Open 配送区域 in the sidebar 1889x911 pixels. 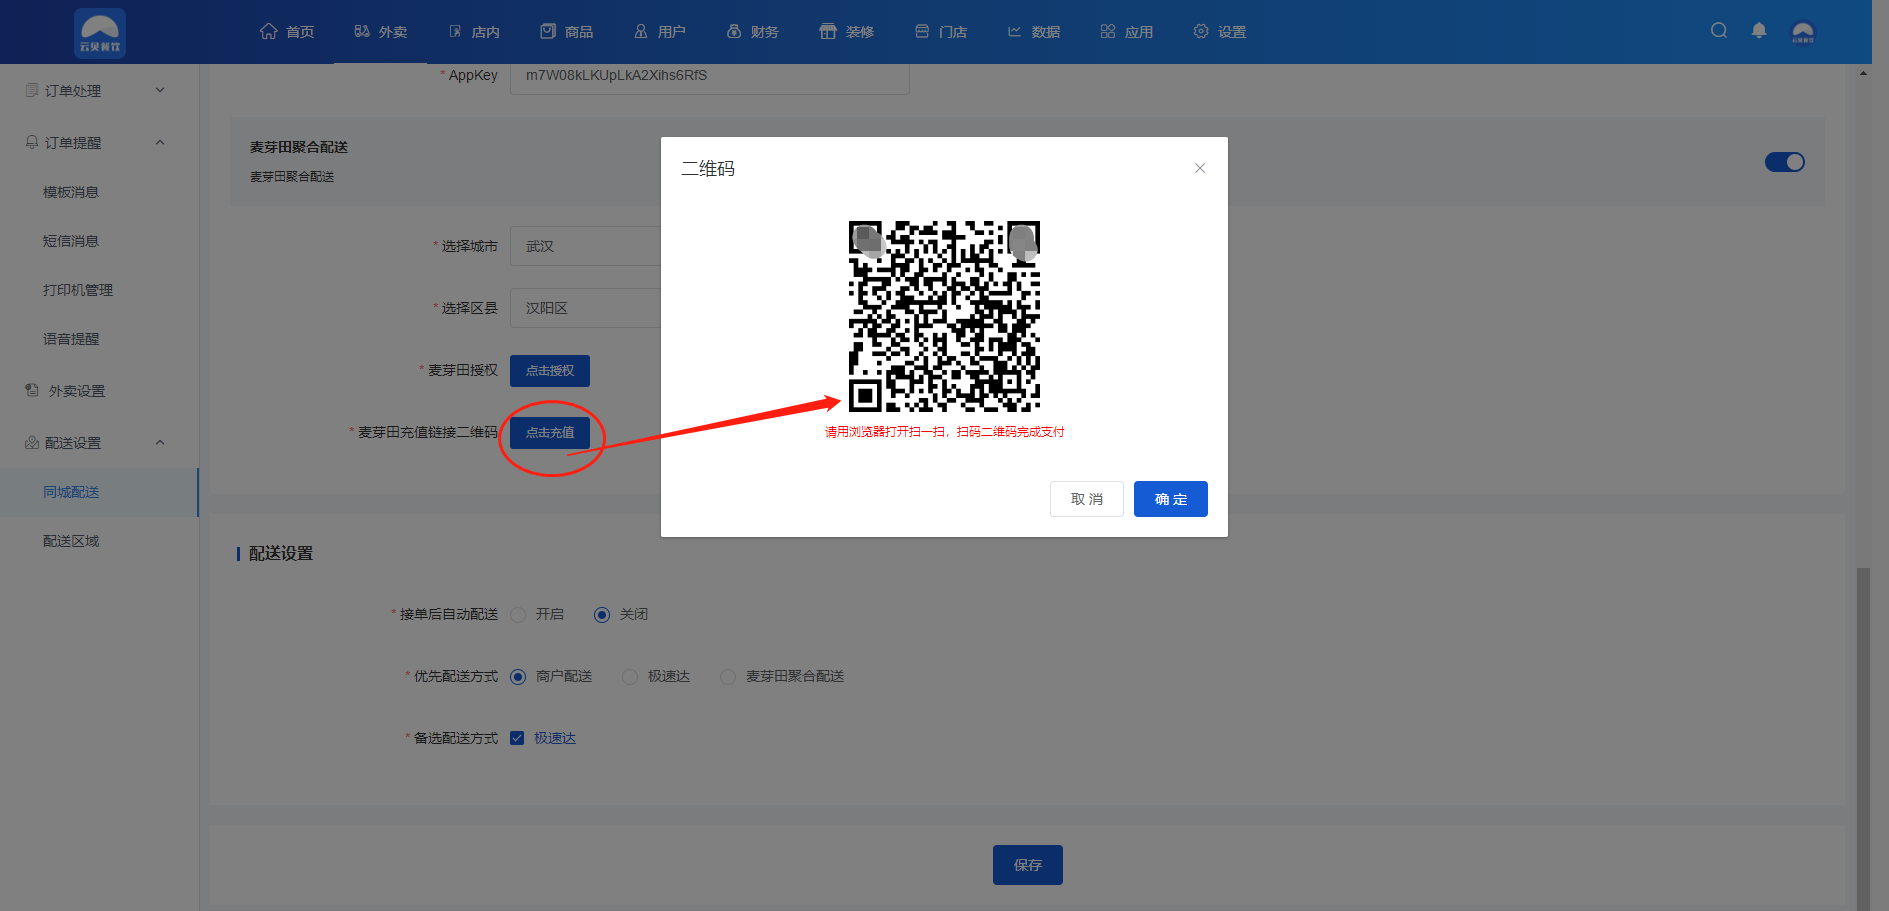point(71,541)
